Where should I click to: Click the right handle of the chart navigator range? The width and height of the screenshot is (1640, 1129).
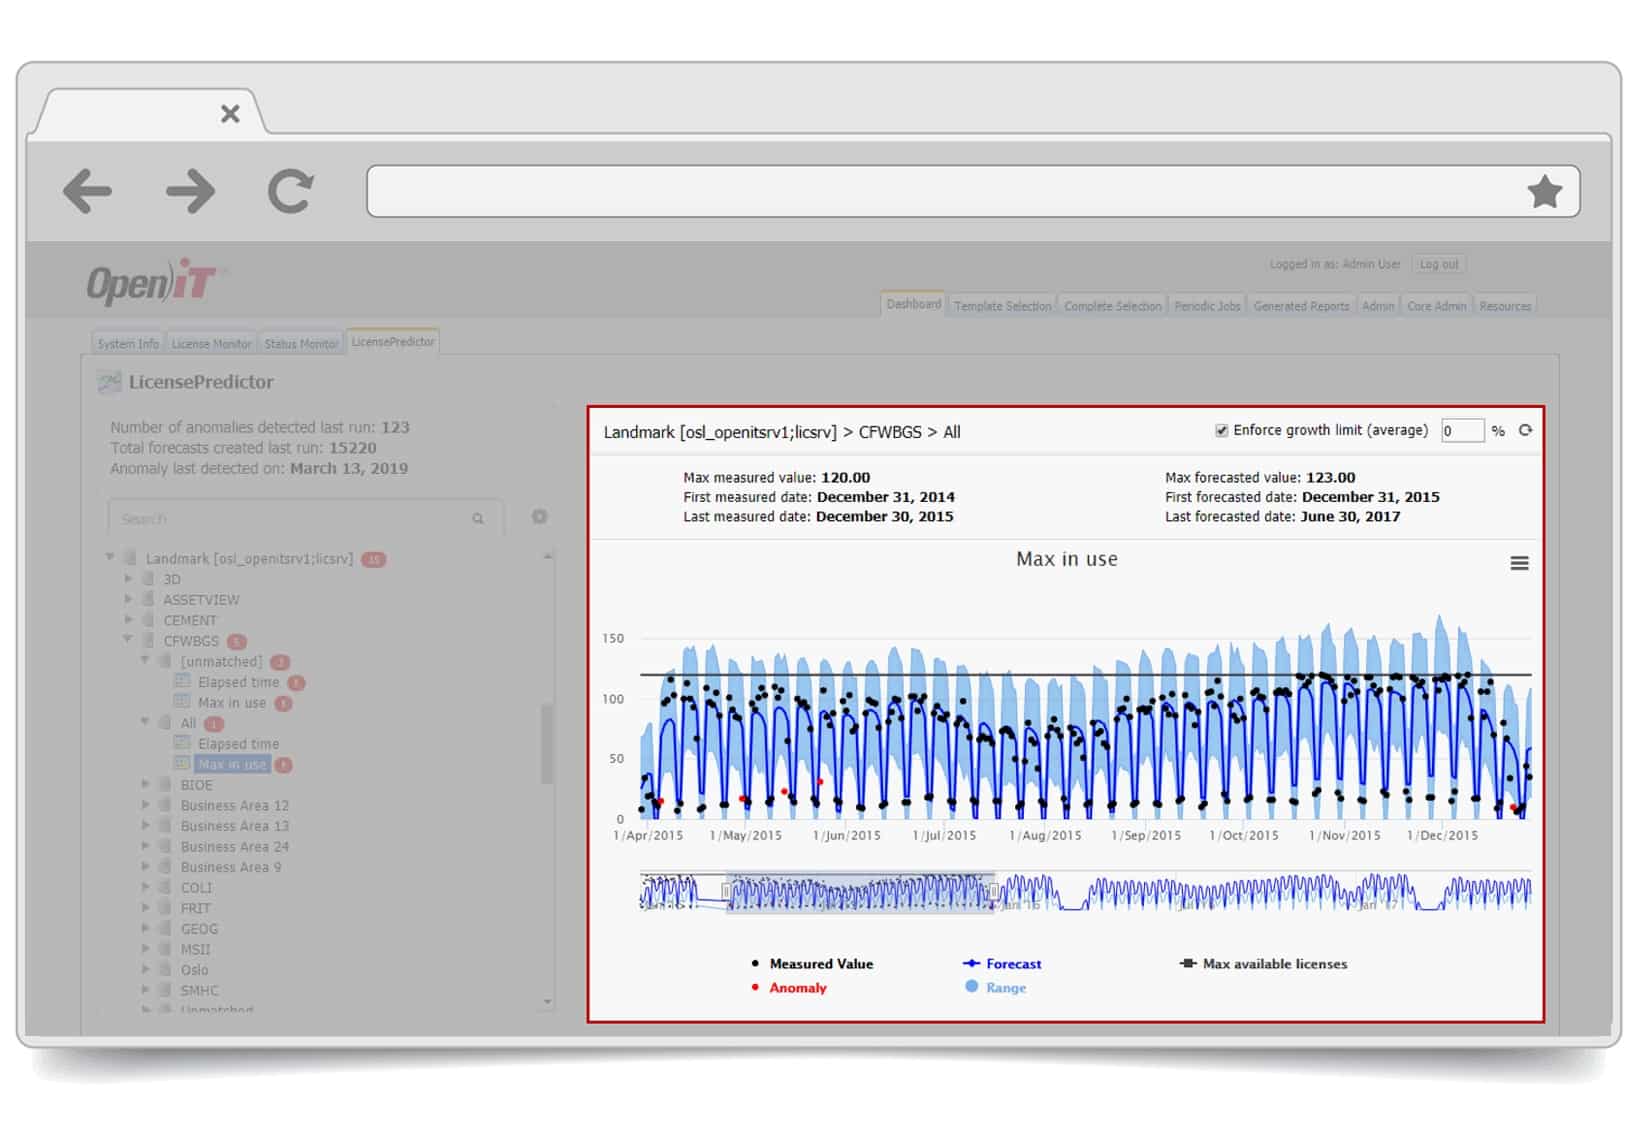[993, 891]
